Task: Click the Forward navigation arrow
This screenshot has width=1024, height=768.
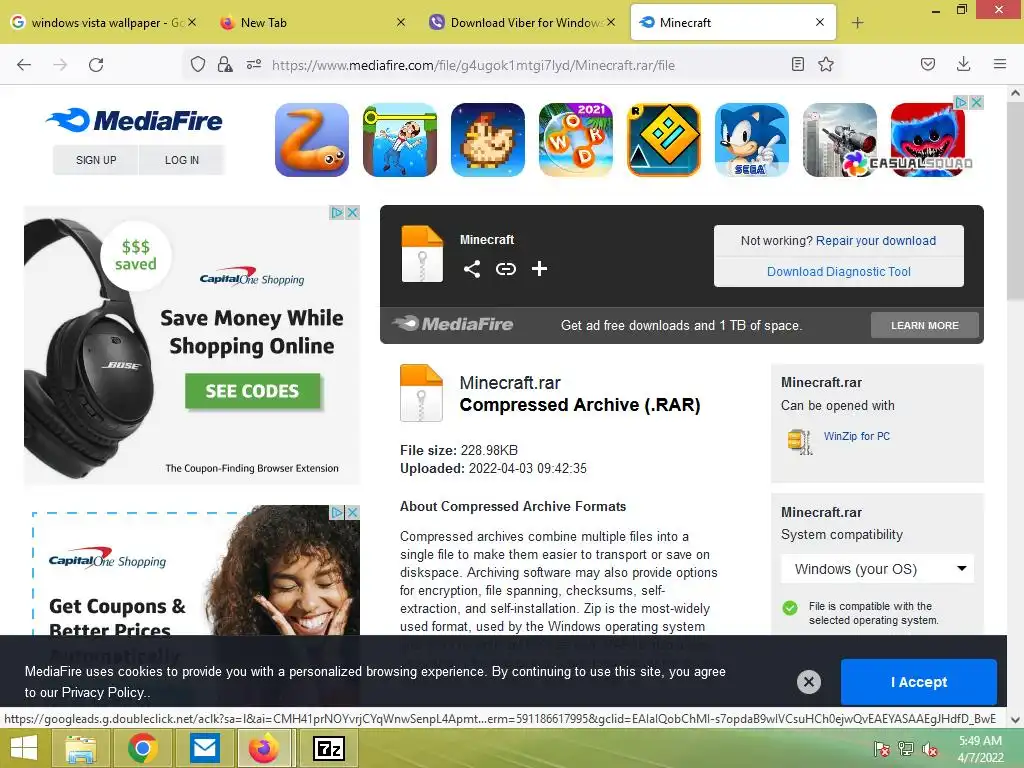Action: [x=60, y=65]
